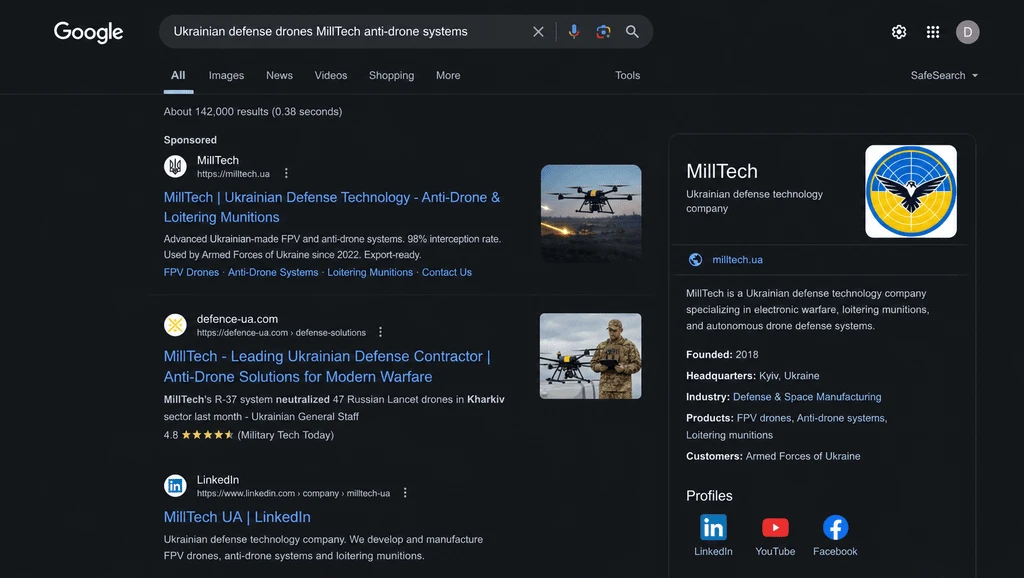Switch to the Images tab
The image size is (1024, 578).
click(226, 75)
